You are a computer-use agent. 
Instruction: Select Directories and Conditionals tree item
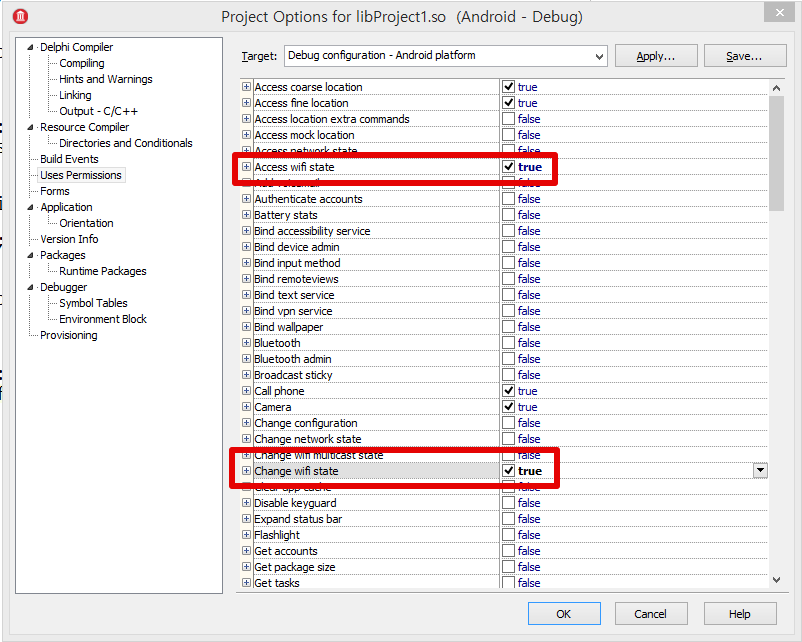click(126, 143)
